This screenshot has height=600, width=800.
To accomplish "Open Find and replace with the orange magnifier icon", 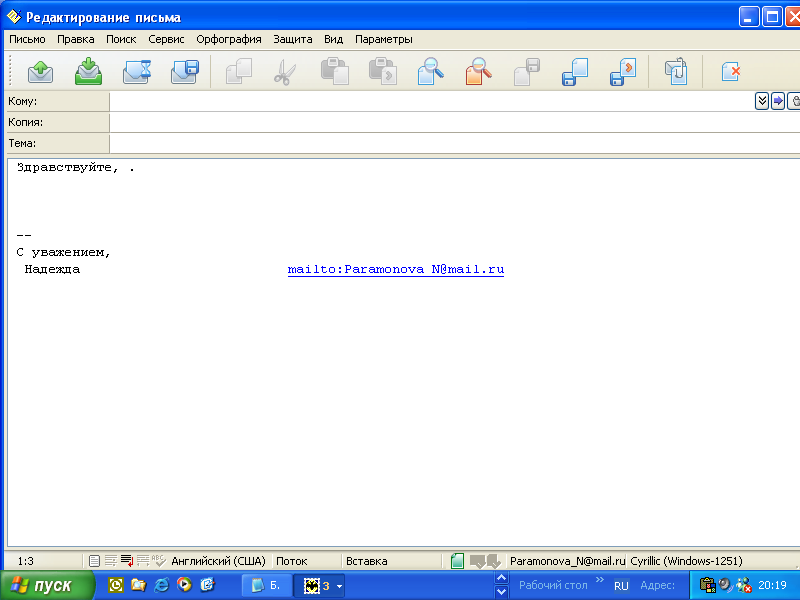I will [479, 71].
